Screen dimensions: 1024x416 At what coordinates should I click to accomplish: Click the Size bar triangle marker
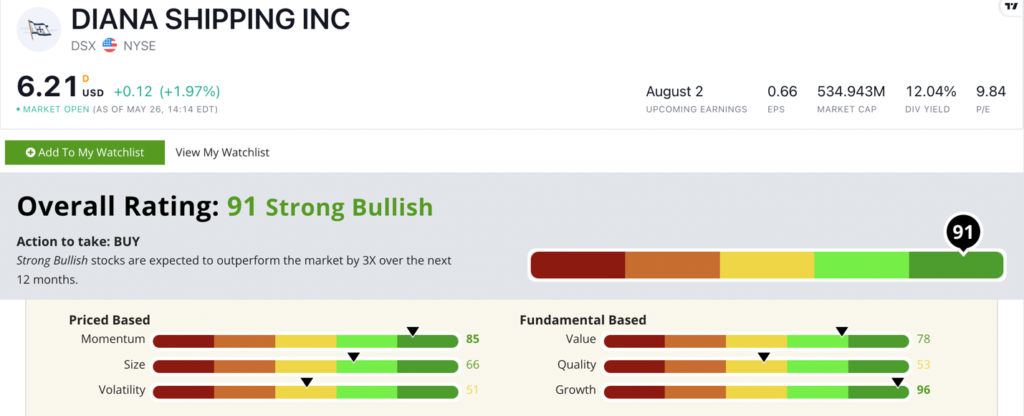click(x=353, y=356)
